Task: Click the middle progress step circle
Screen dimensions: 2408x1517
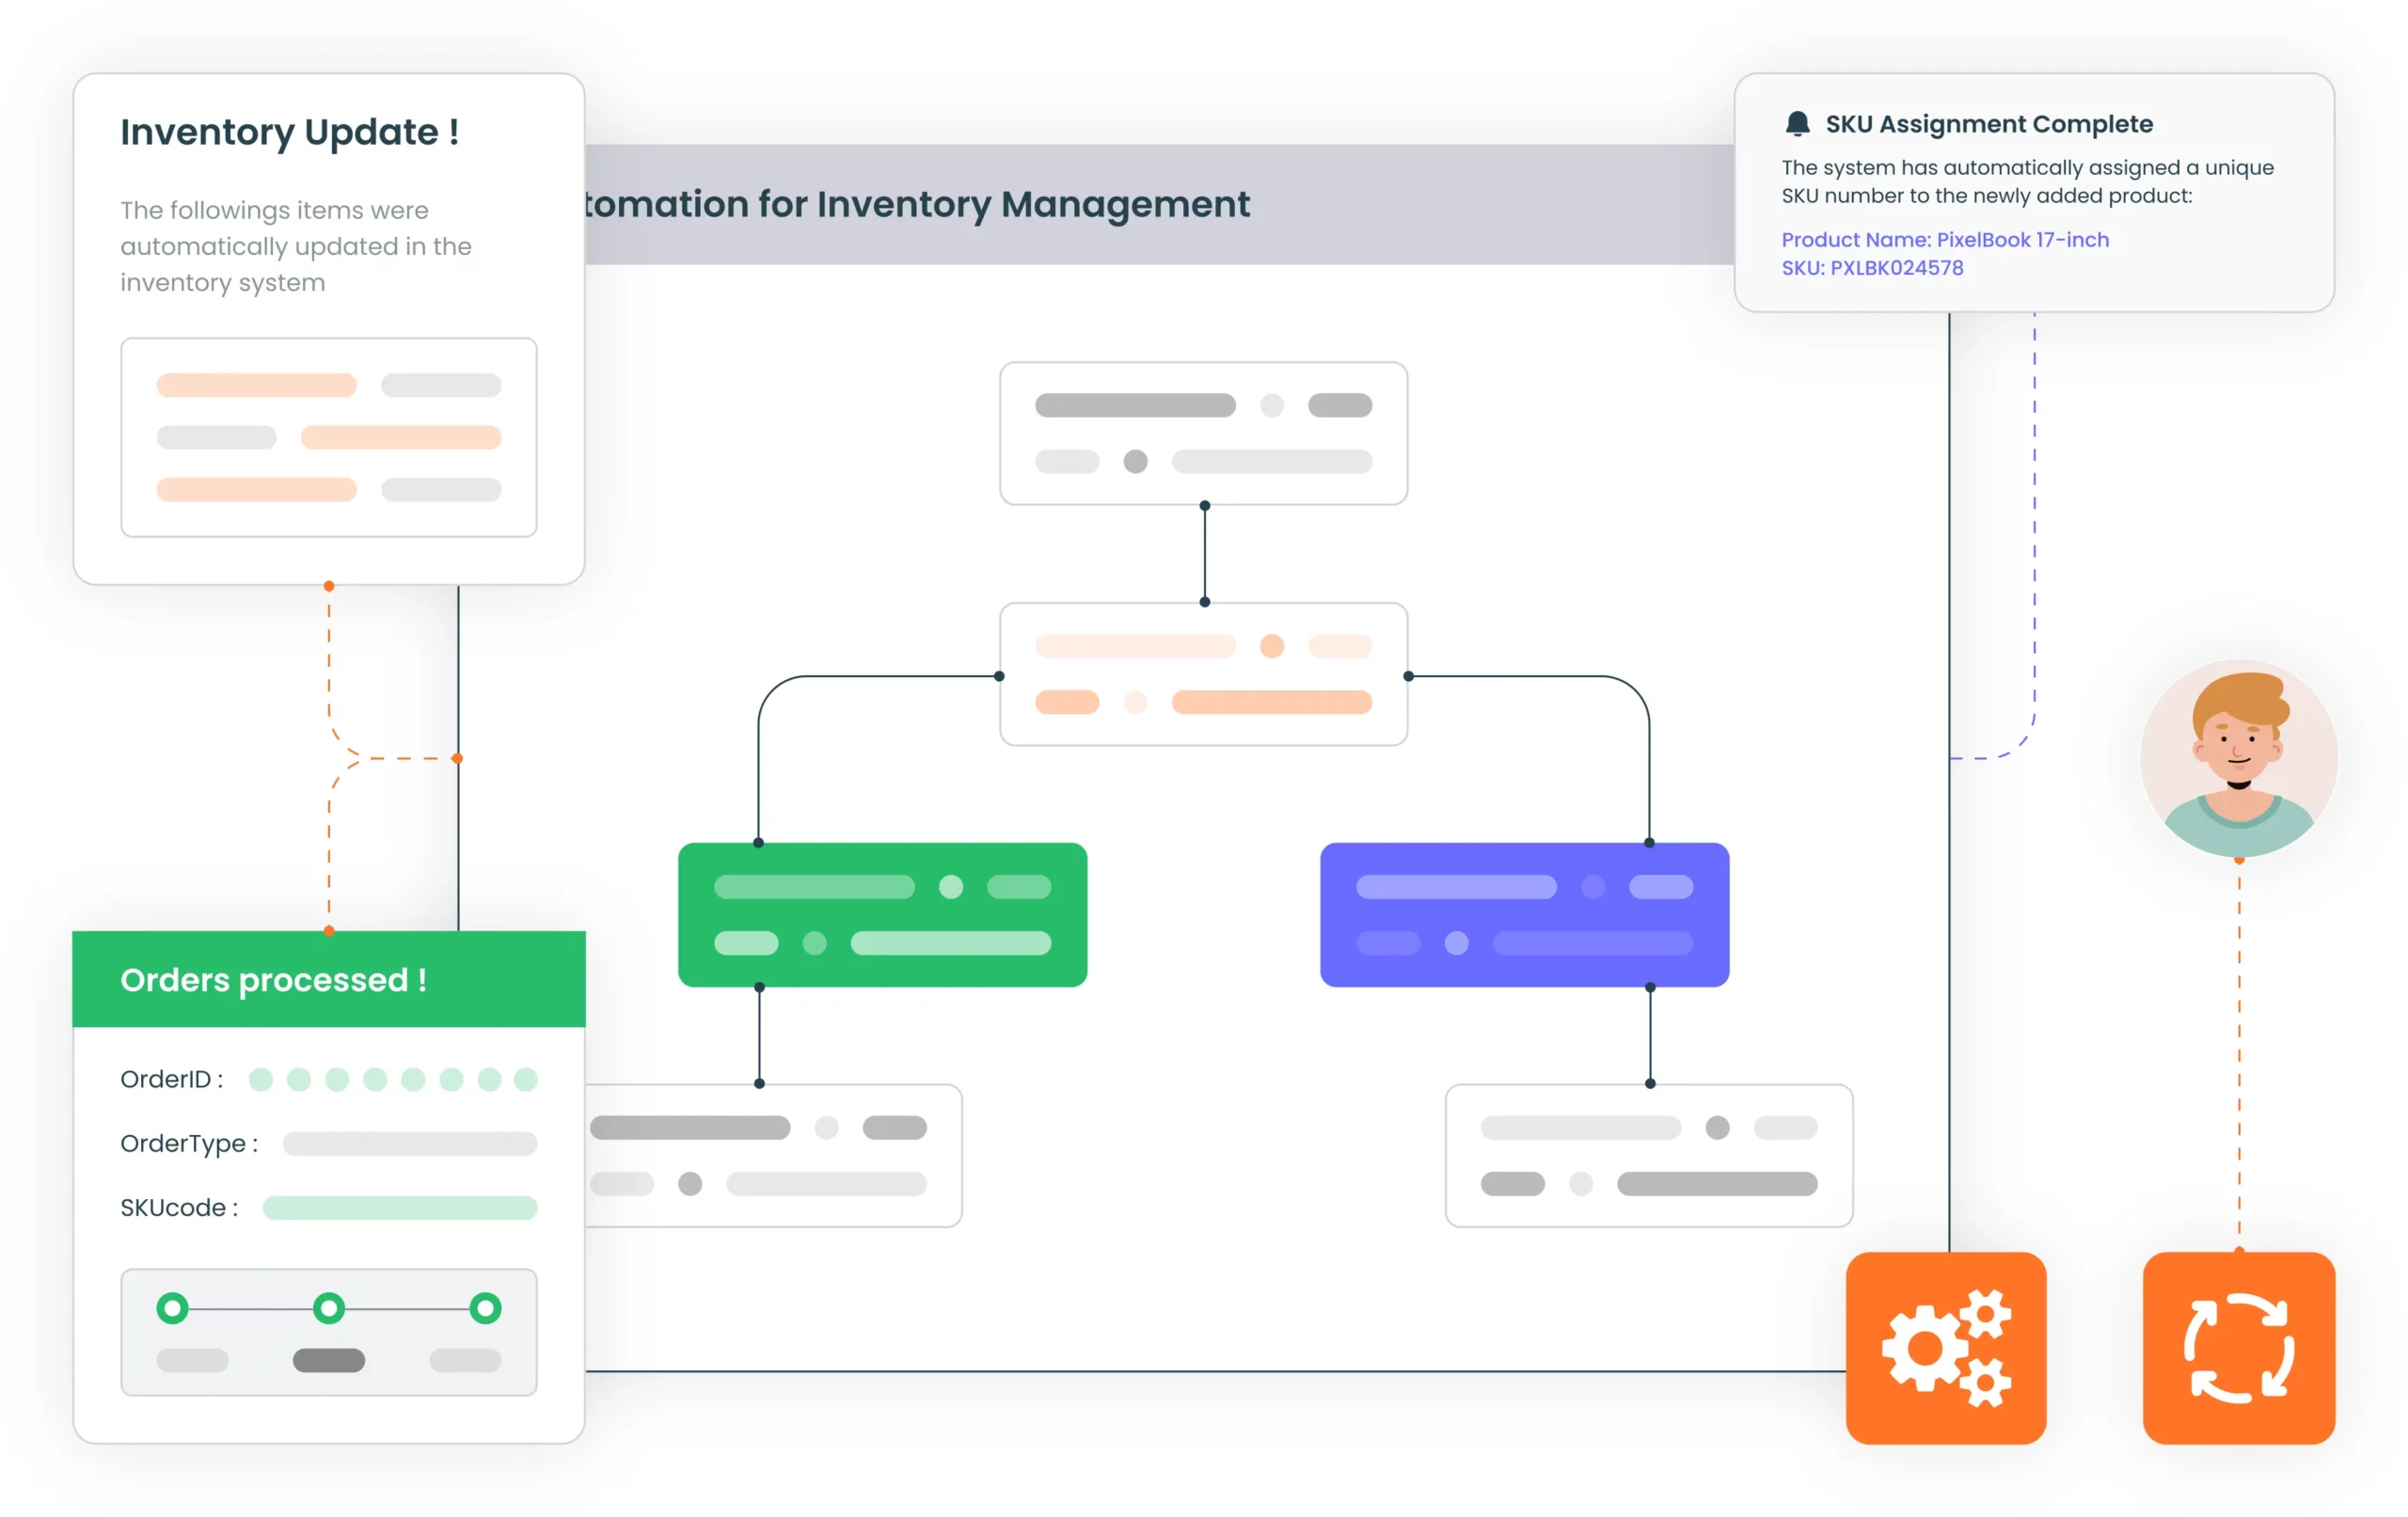Action: (x=329, y=1307)
